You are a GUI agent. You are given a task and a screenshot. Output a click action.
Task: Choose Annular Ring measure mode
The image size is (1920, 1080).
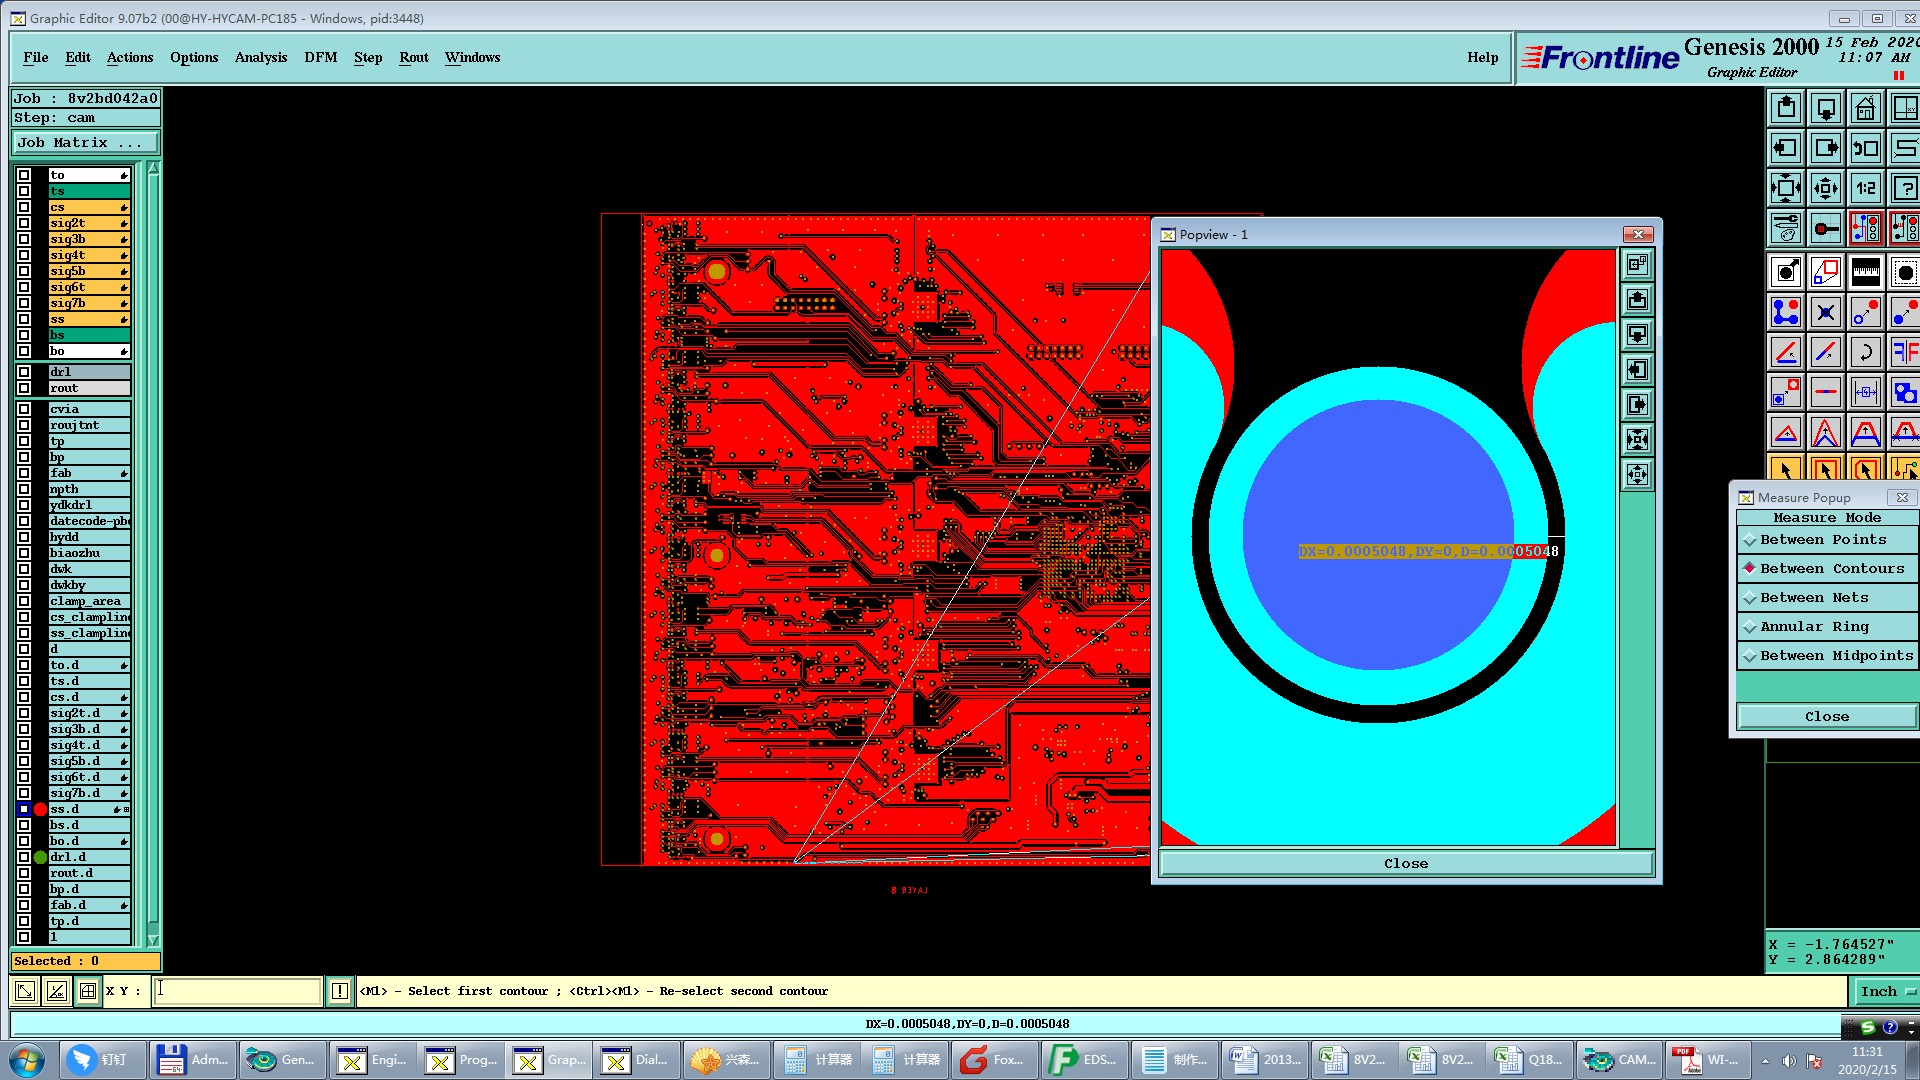pyautogui.click(x=1814, y=627)
